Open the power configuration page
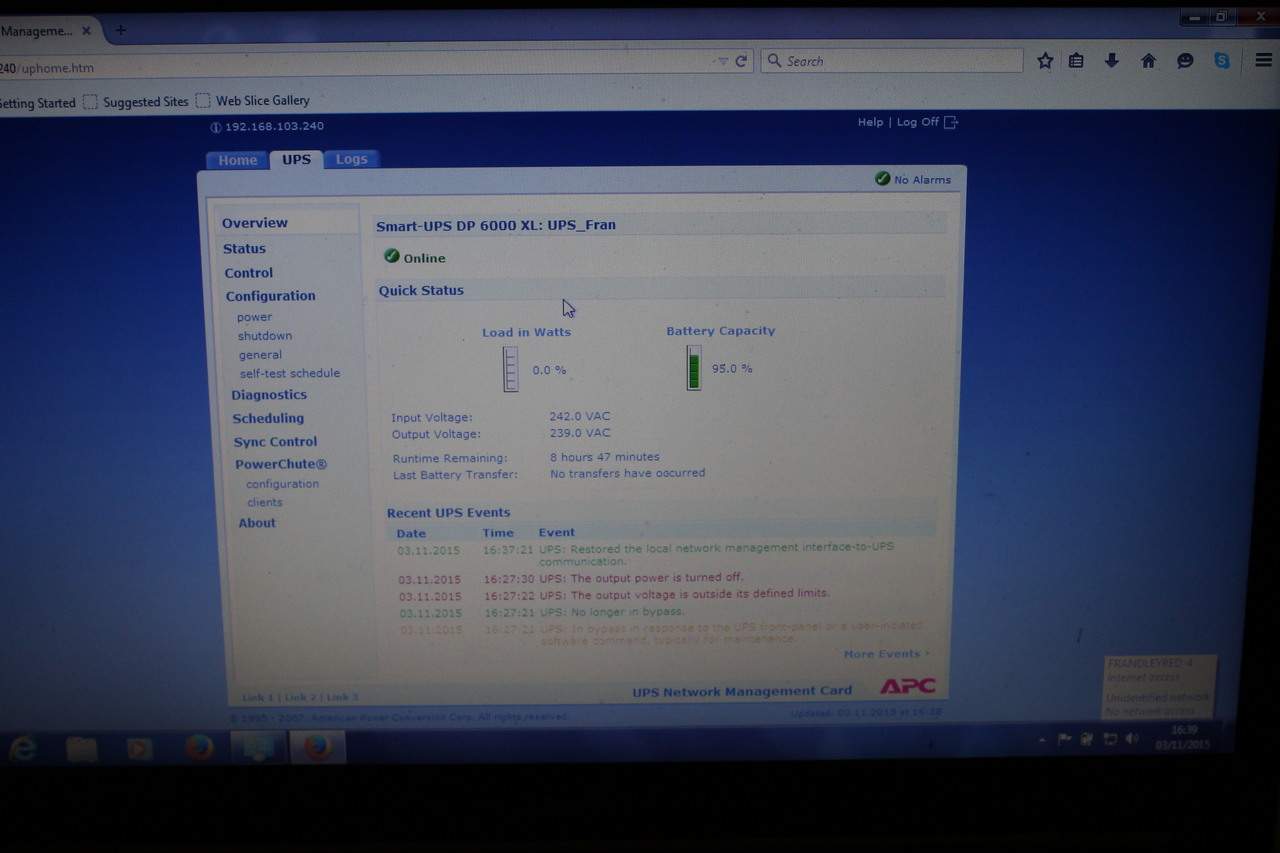1280x853 pixels. (254, 317)
